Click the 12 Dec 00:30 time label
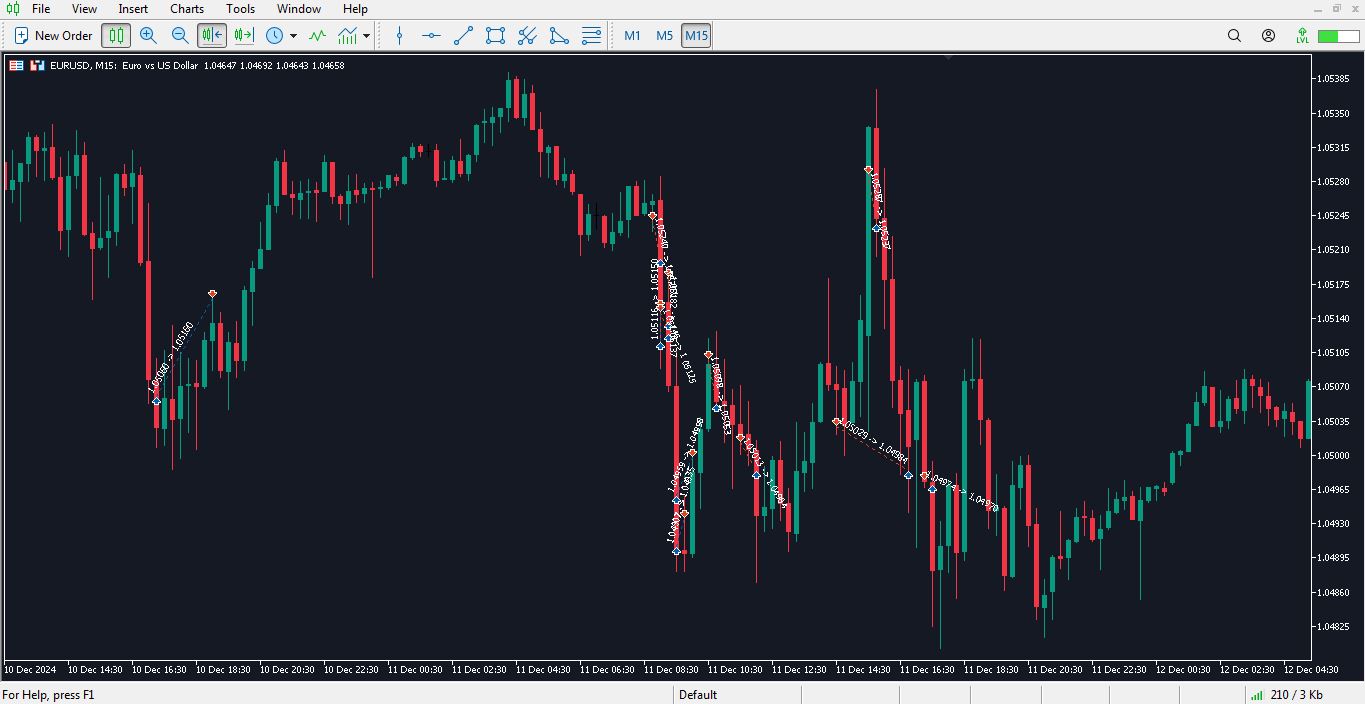 pos(1185,669)
